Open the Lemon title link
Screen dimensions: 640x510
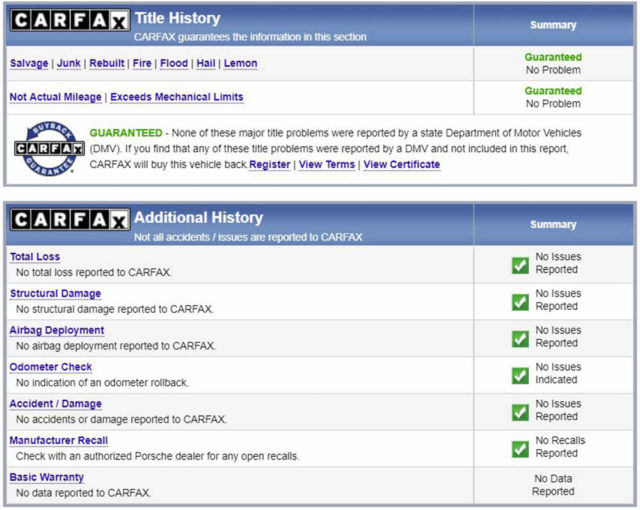pyautogui.click(x=240, y=63)
